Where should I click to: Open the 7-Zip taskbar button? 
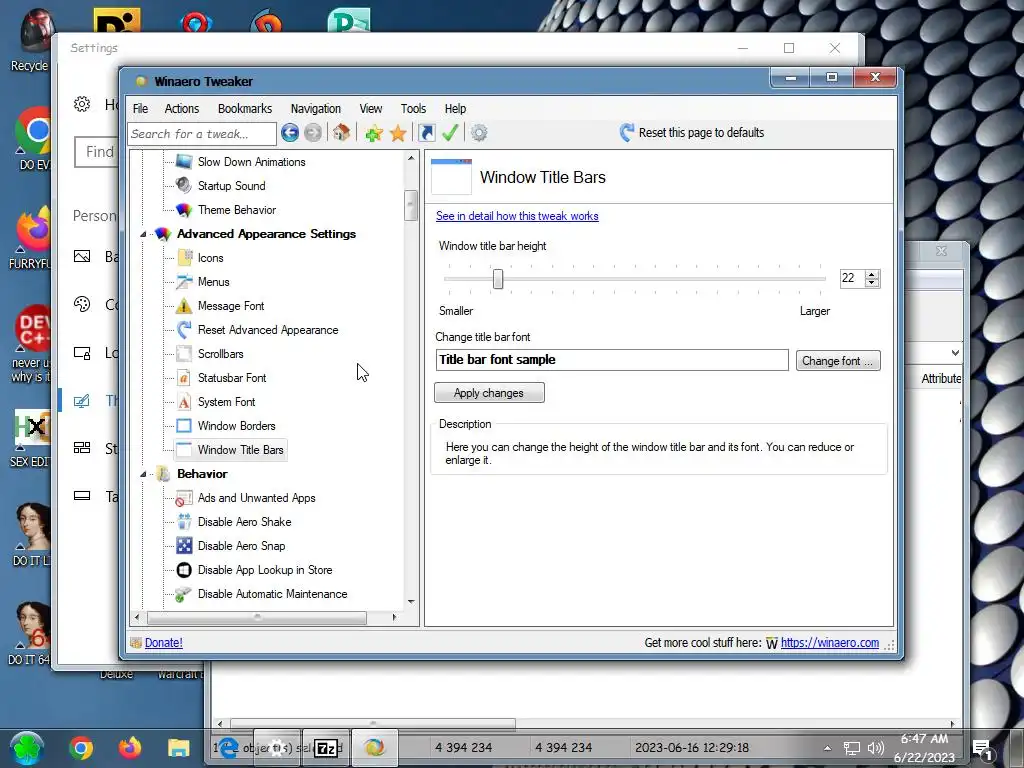coord(327,748)
